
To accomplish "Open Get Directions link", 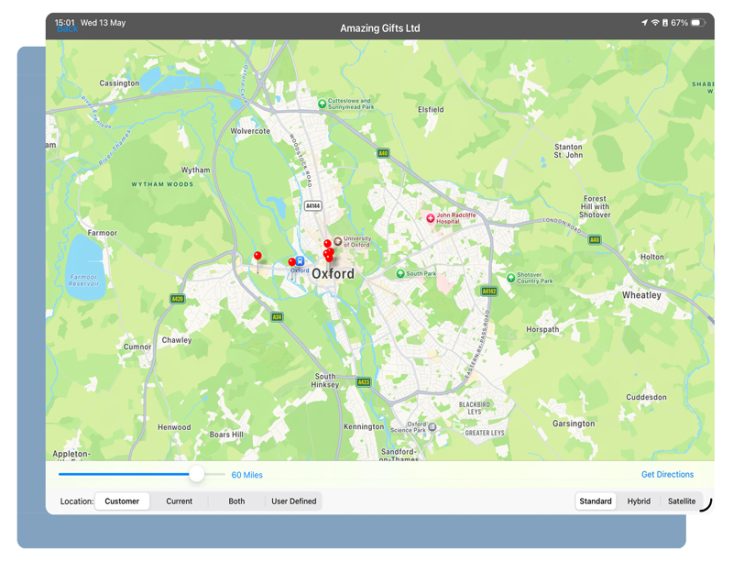I will [667, 474].
